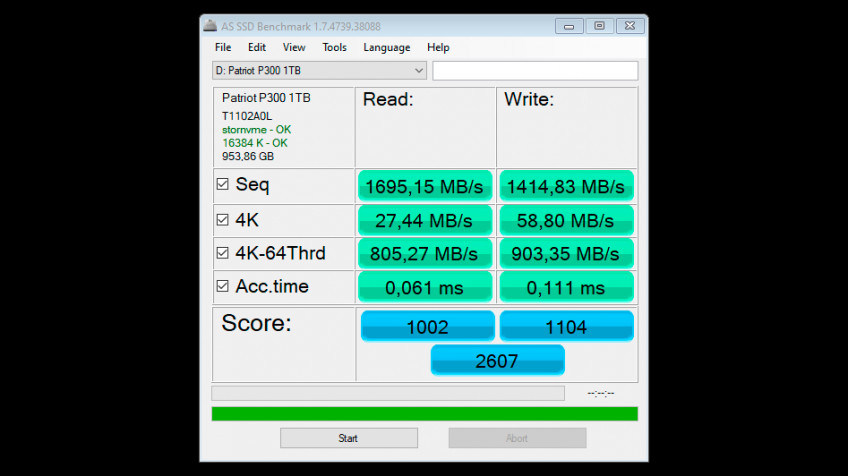Click the 953,86 GB capacity text
Screen dimensions: 848x476
point(248,156)
